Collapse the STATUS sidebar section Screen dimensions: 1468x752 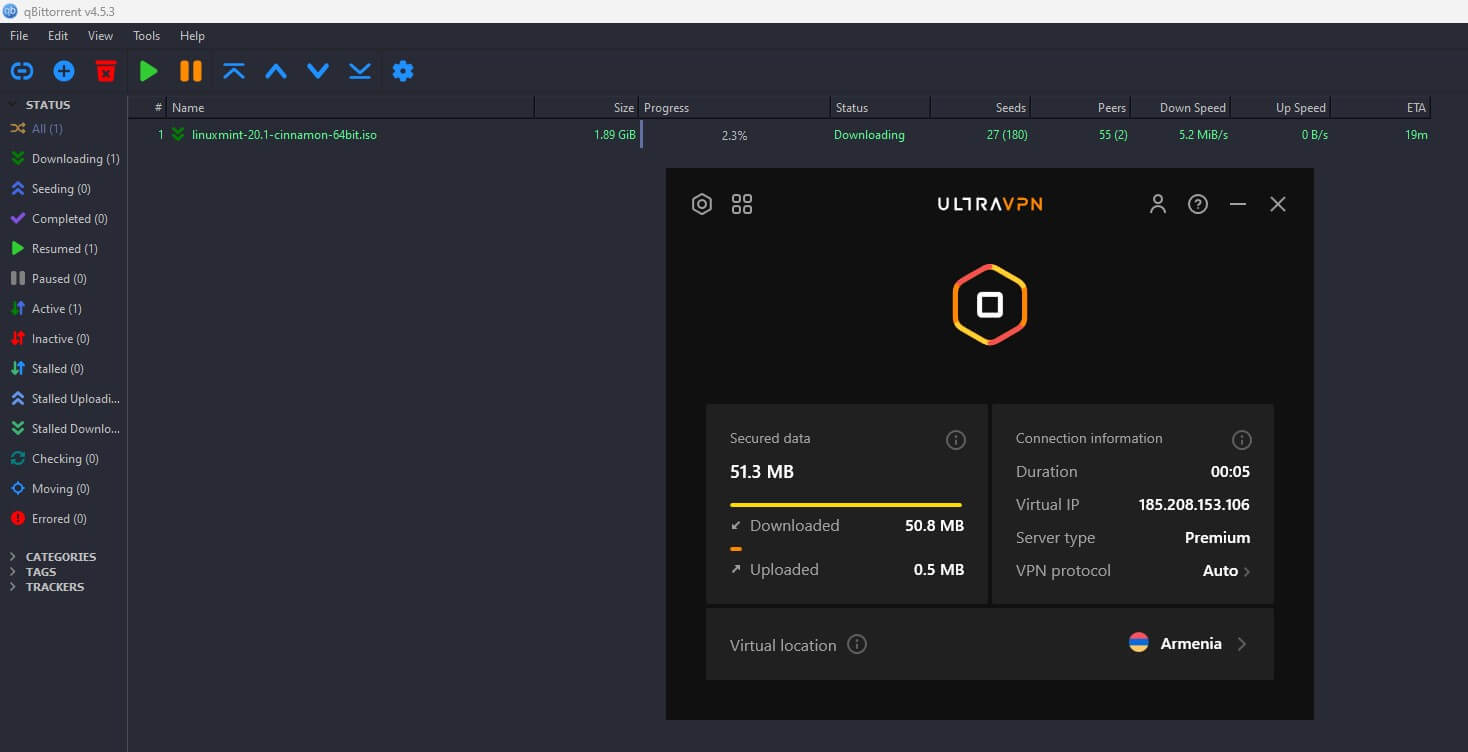[x=13, y=104]
